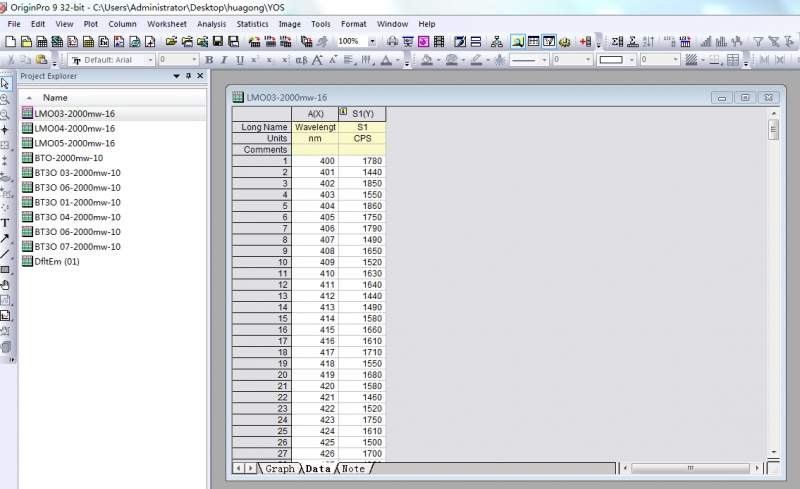Toggle underline text formatting

(x=239, y=60)
